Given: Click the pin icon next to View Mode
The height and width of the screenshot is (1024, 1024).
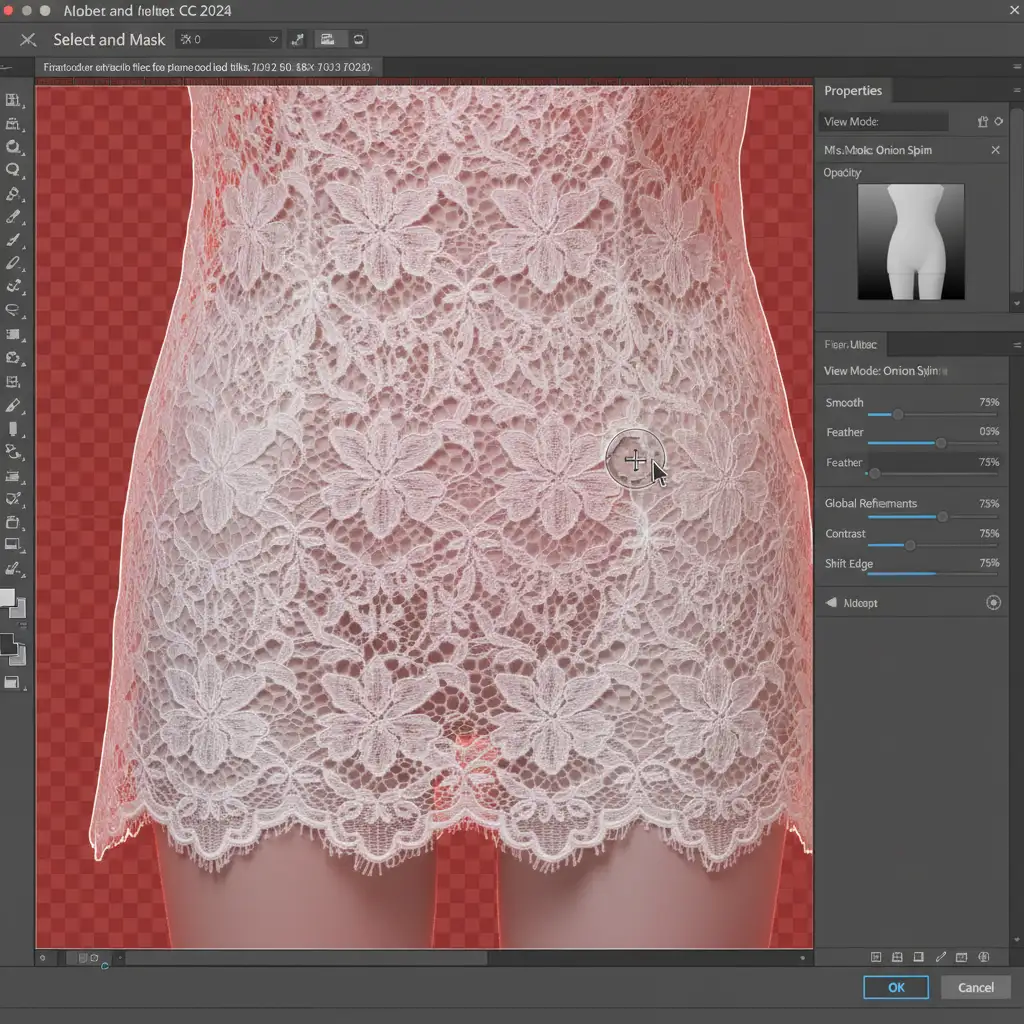Looking at the screenshot, I should pyautogui.click(x=982, y=122).
